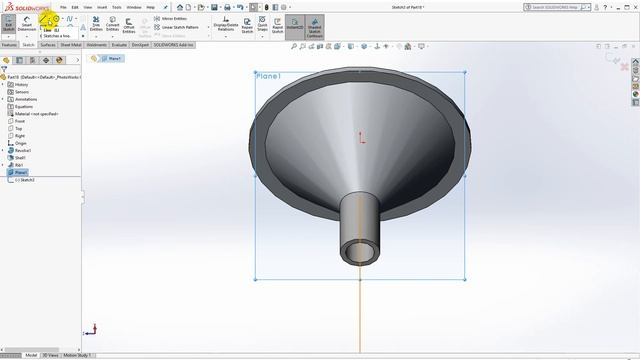
Task: Switch to the SOLIDWORKS Add-Ins tab
Action: pyautogui.click(x=173, y=45)
